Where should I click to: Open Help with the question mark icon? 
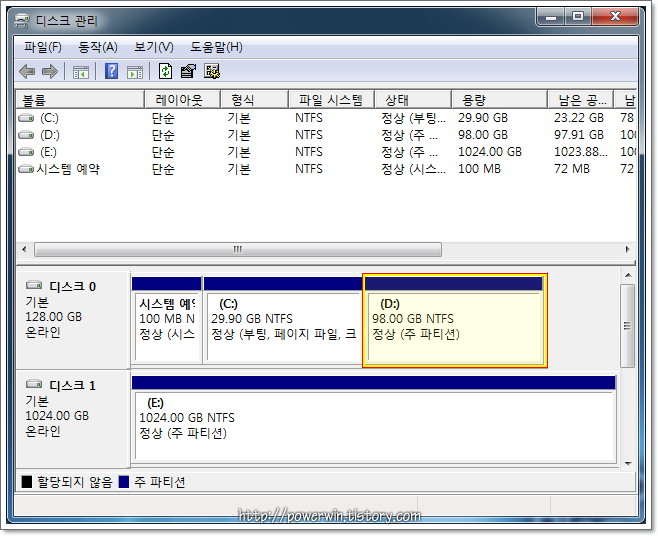click(111, 71)
